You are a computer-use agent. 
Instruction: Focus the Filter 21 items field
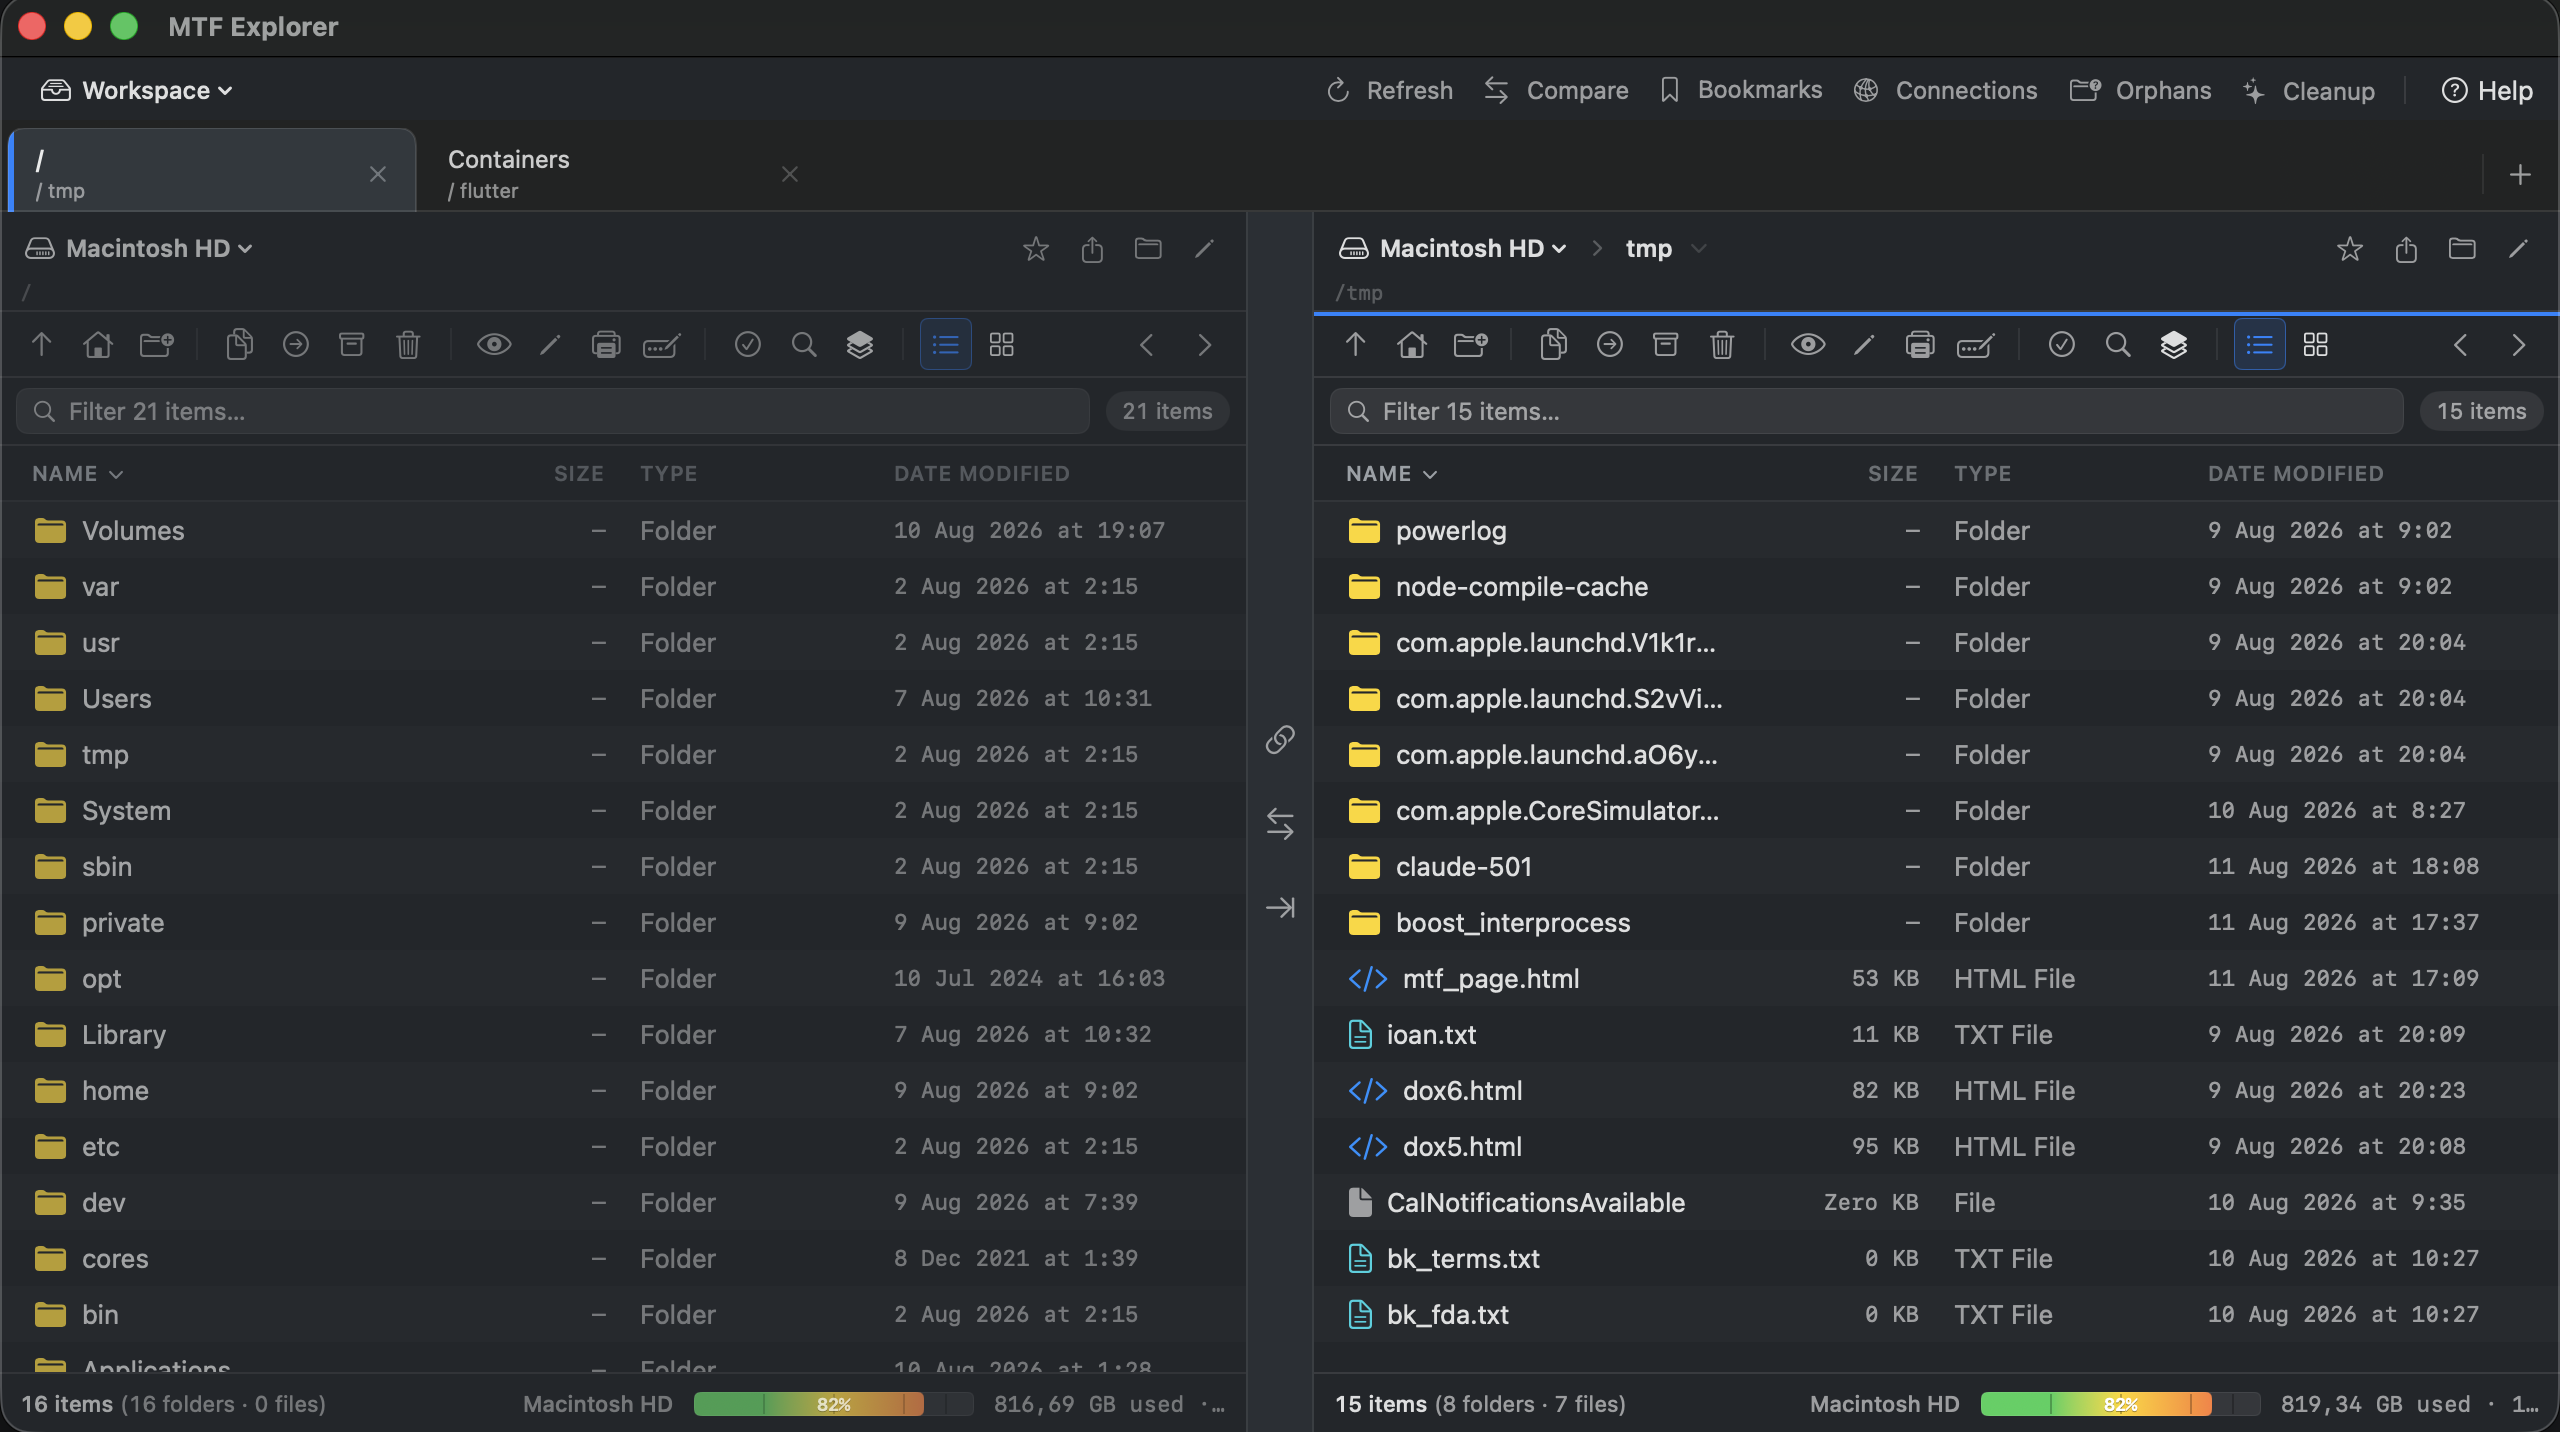[x=553, y=411]
